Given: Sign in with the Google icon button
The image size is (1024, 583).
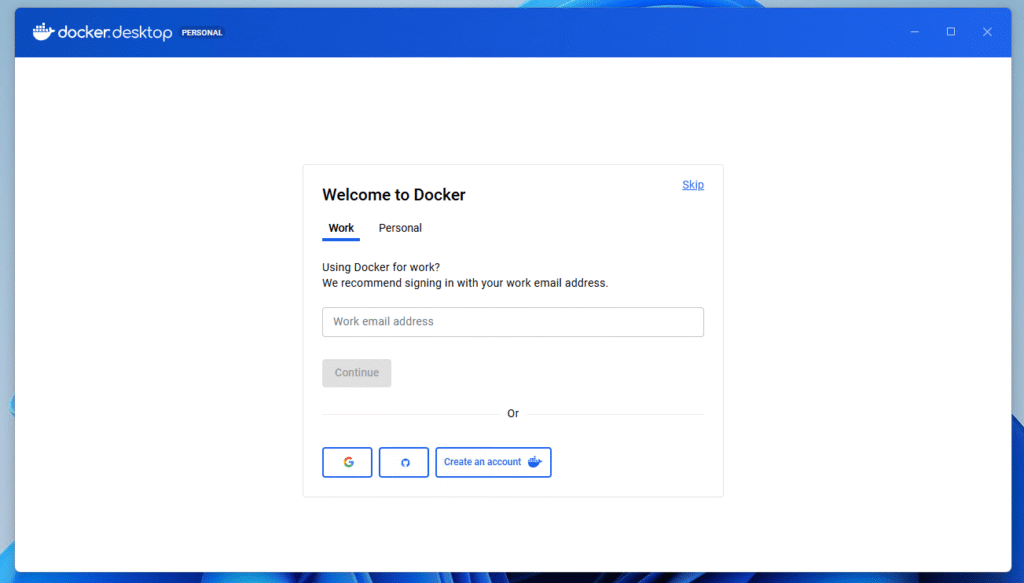Looking at the screenshot, I should click(x=347, y=462).
